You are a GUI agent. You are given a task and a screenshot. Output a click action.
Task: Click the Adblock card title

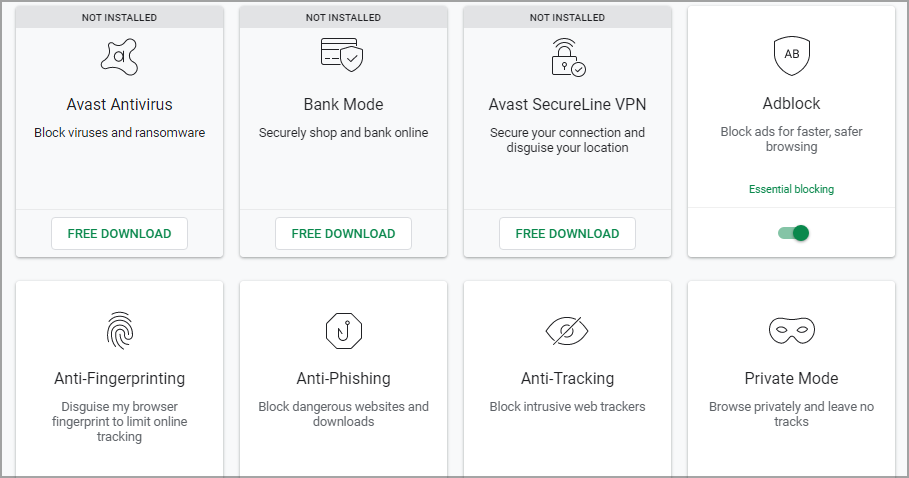[x=791, y=103]
